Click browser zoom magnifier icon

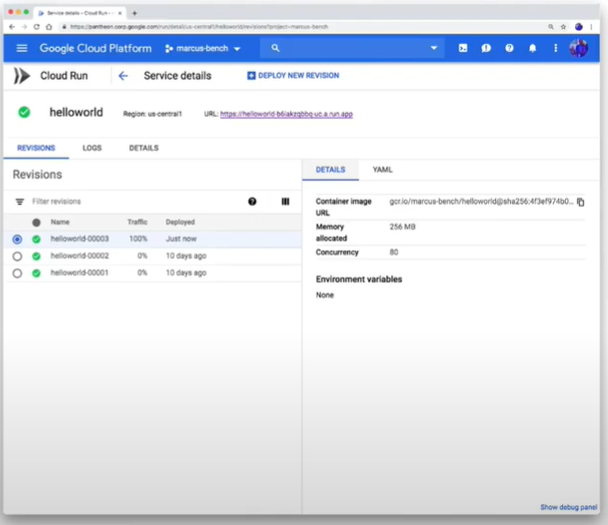tap(551, 27)
